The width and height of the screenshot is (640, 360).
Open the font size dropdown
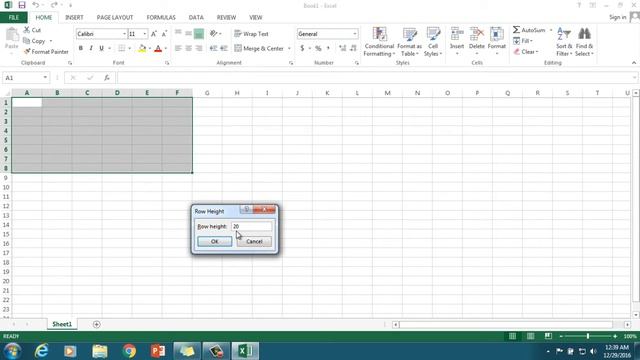[144, 34]
